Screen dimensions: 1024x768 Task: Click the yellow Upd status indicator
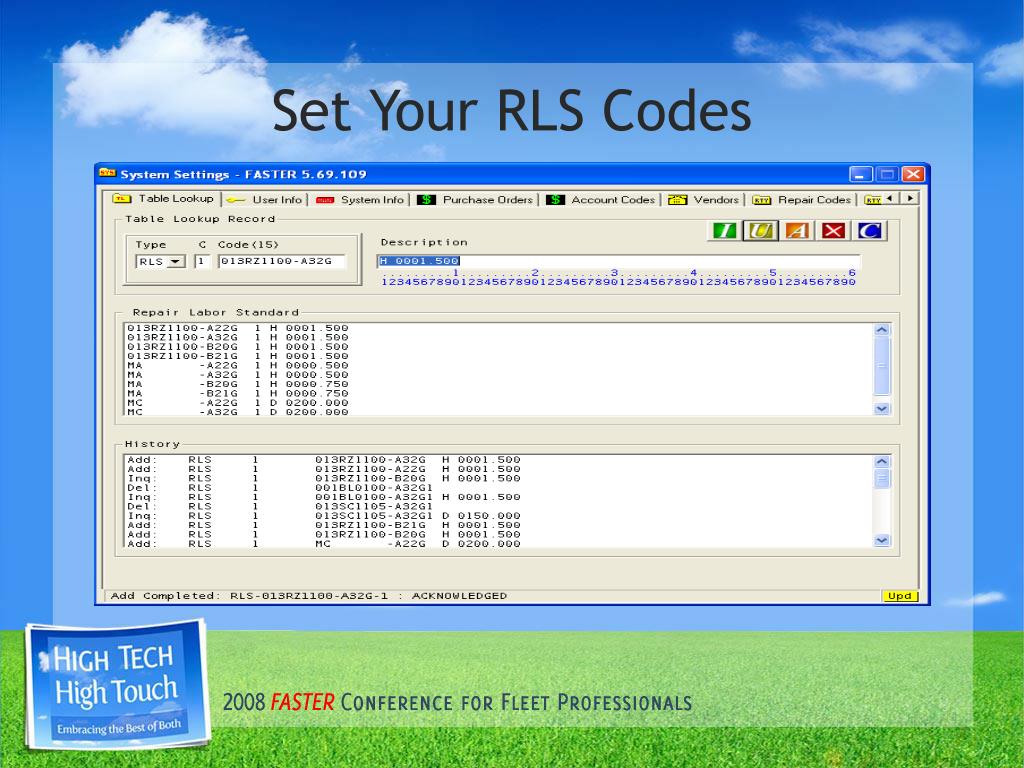point(899,596)
